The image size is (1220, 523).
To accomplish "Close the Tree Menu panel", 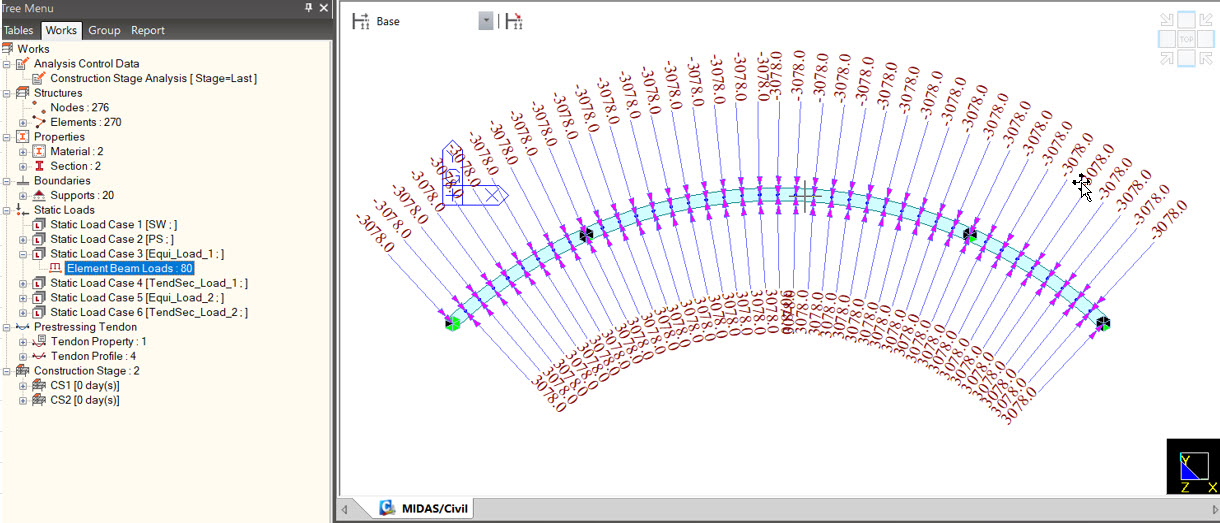I will coord(323,8).
